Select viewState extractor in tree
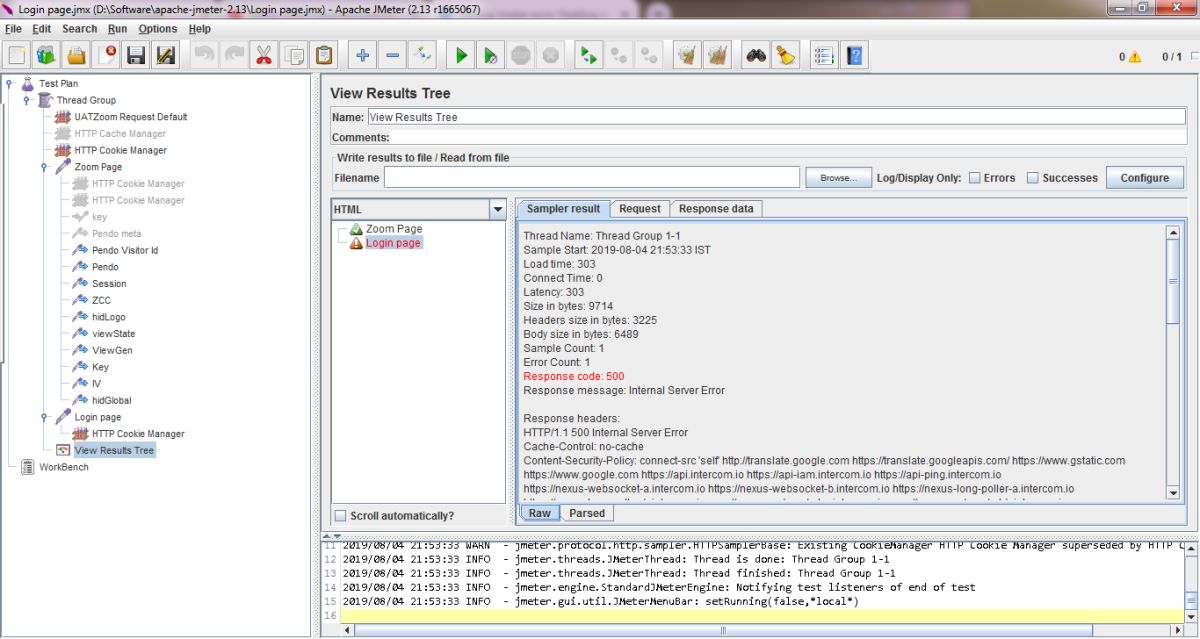 pyautogui.click(x=113, y=334)
